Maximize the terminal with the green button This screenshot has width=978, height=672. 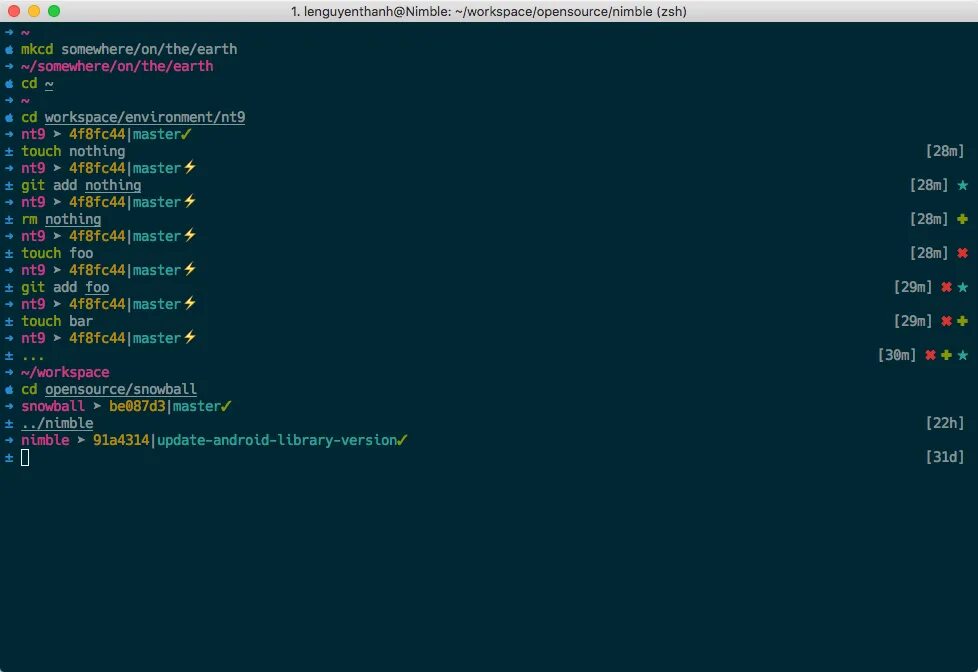coord(54,11)
